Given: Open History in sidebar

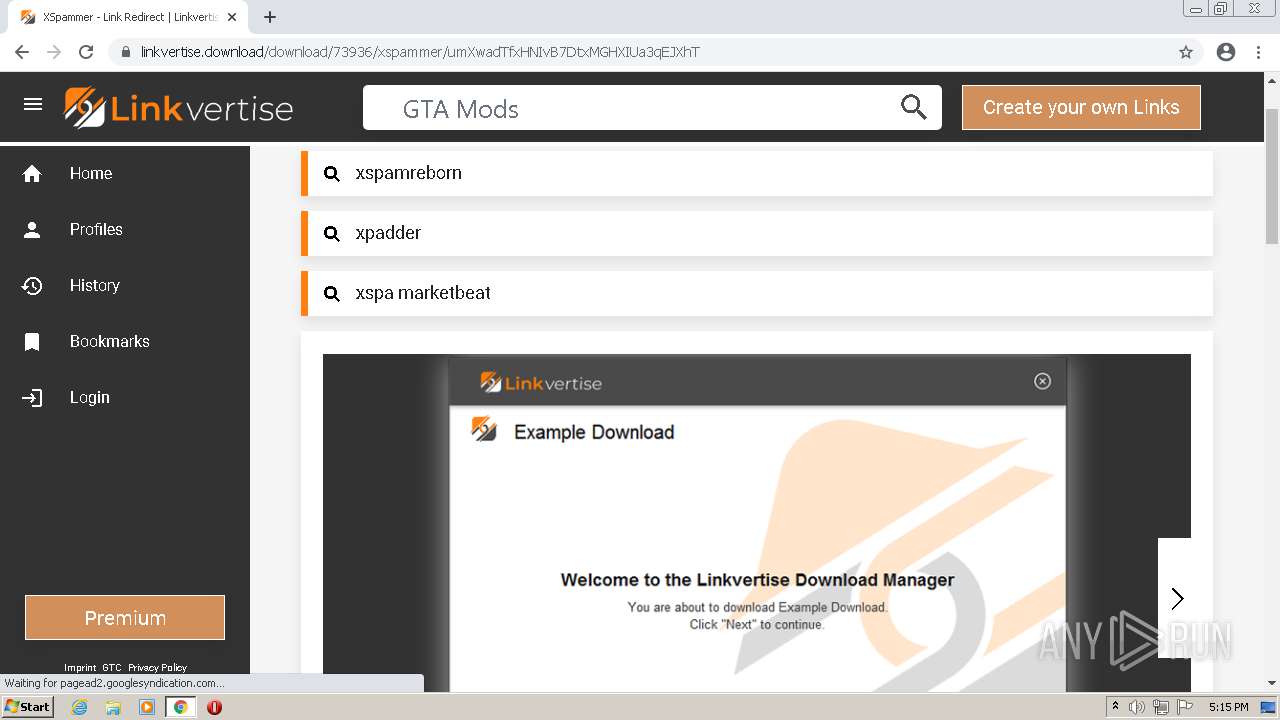Looking at the screenshot, I should click(95, 286).
